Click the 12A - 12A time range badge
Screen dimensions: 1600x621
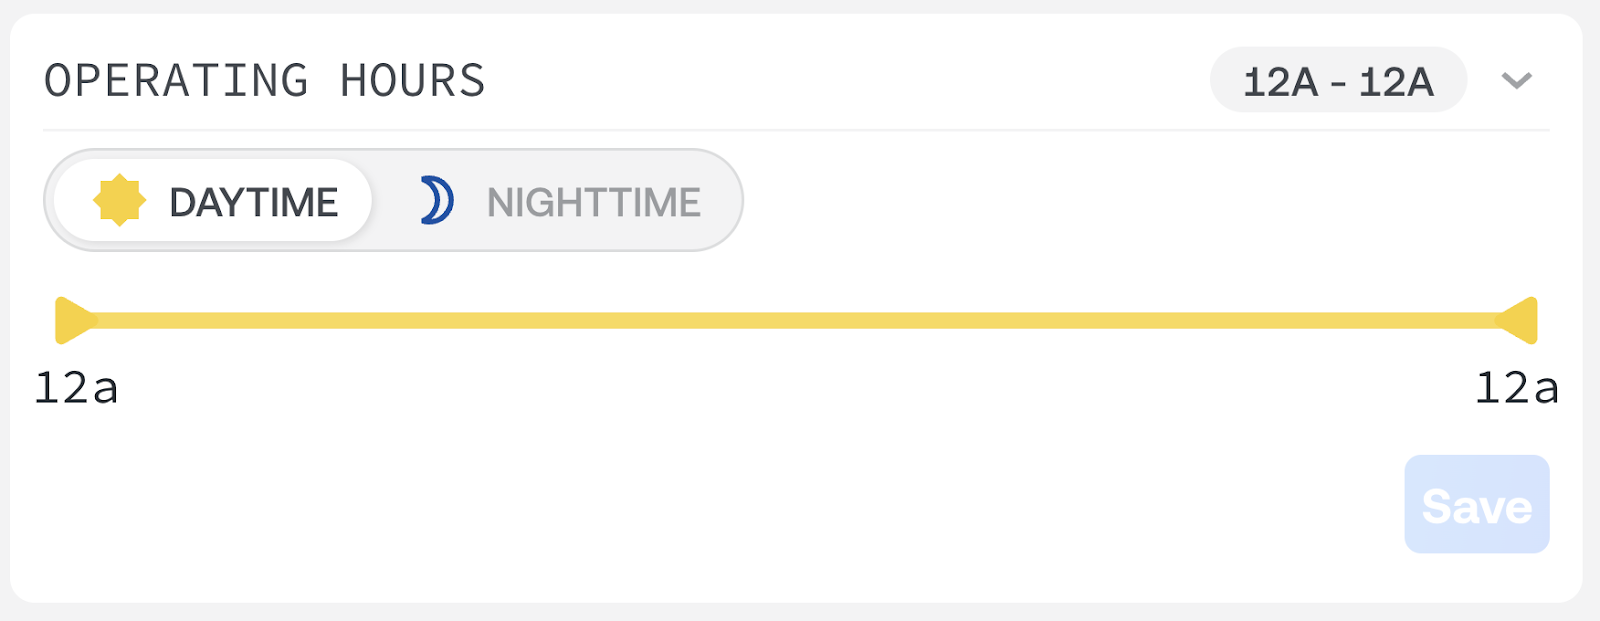pyautogui.click(x=1338, y=80)
